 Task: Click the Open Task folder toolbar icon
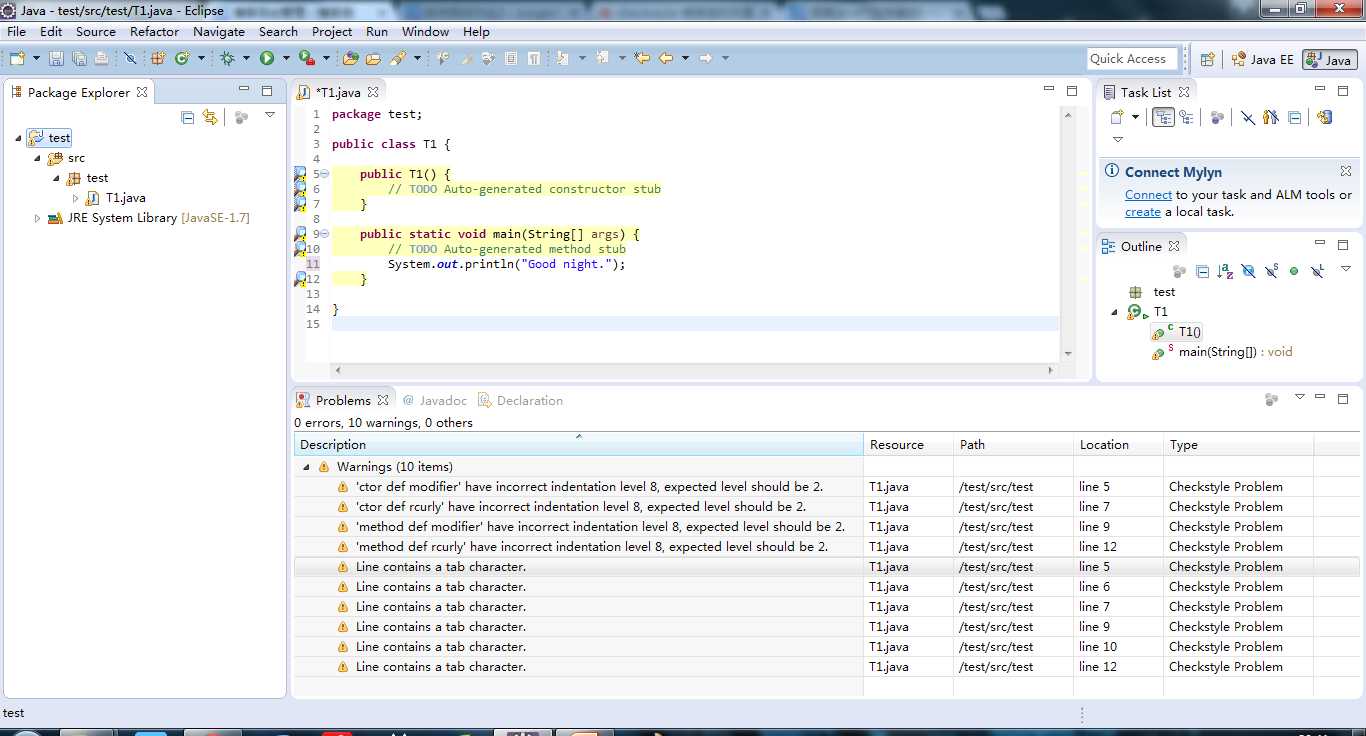[374, 59]
